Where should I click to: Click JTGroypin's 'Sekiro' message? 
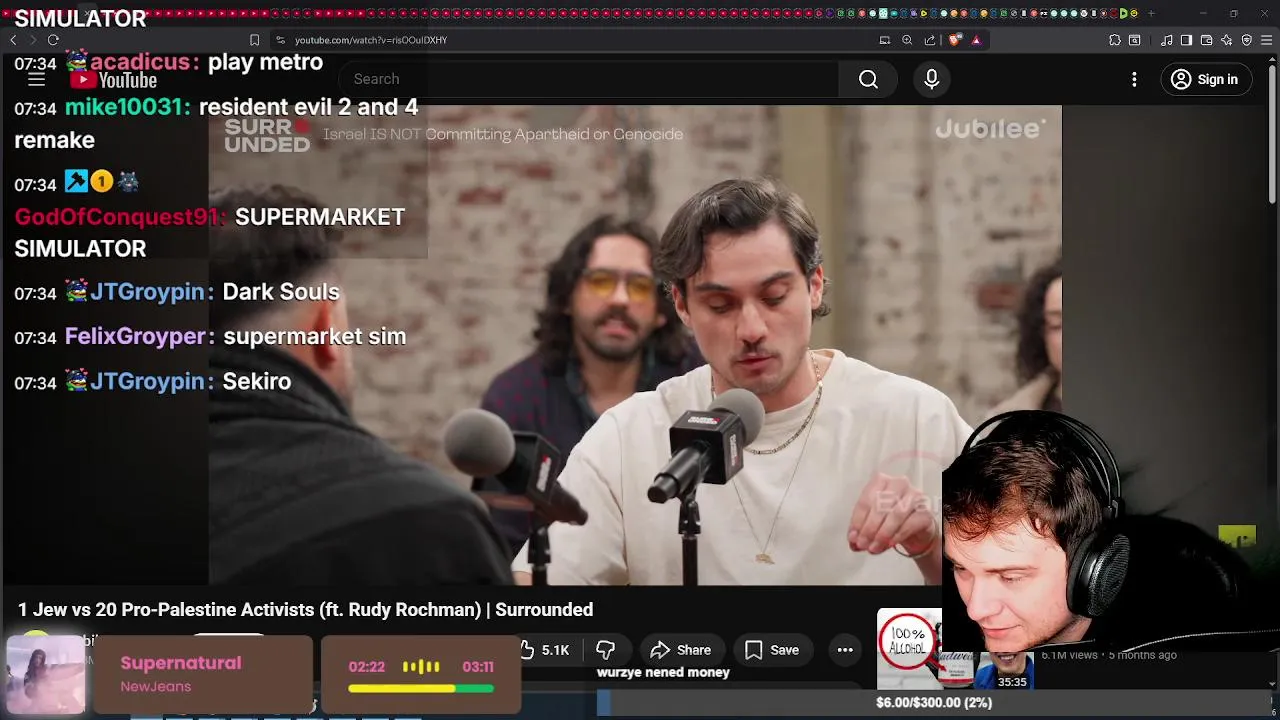pyautogui.click(x=257, y=382)
